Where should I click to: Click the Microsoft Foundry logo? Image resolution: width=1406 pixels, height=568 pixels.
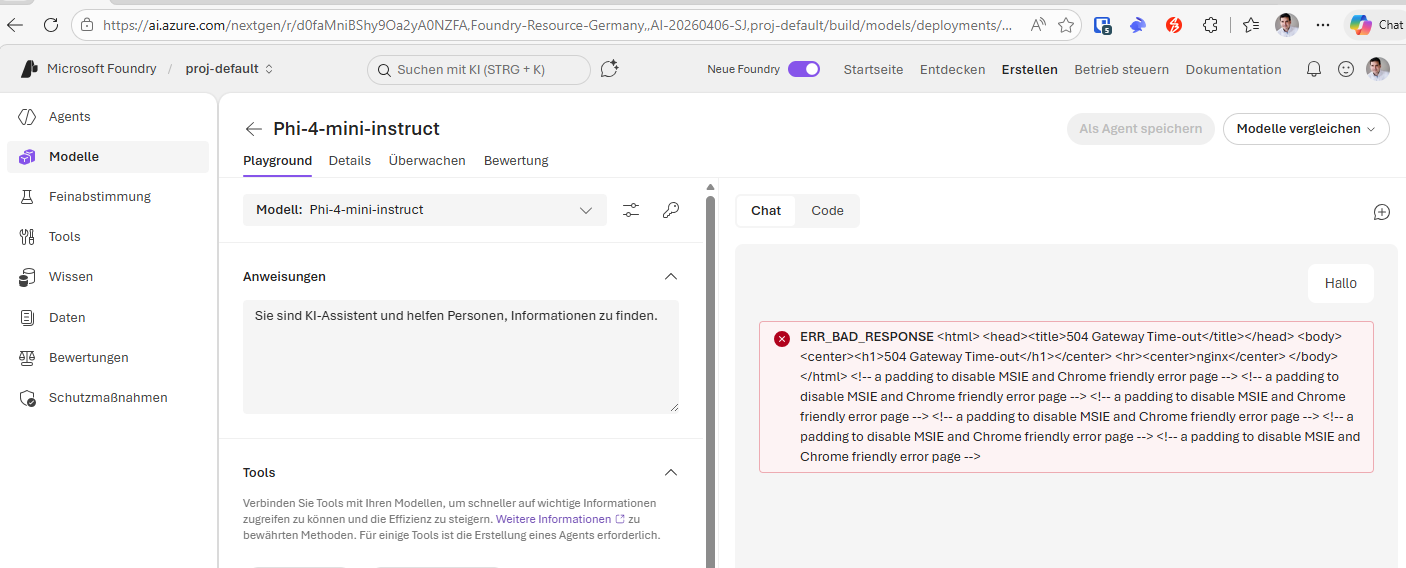point(30,69)
